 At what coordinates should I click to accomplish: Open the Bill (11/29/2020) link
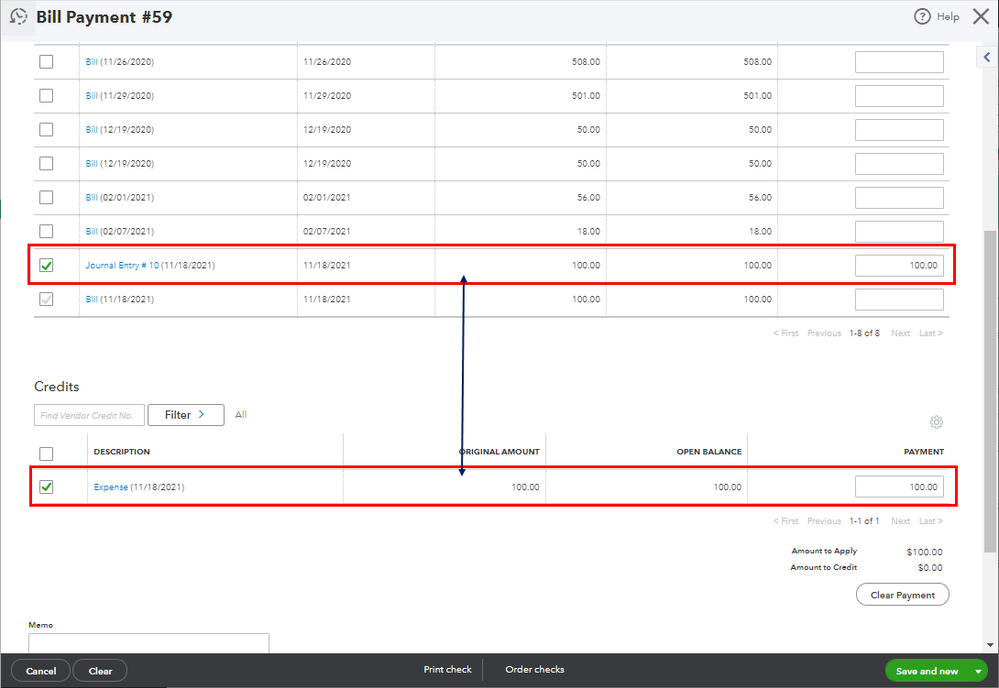click(x=92, y=96)
